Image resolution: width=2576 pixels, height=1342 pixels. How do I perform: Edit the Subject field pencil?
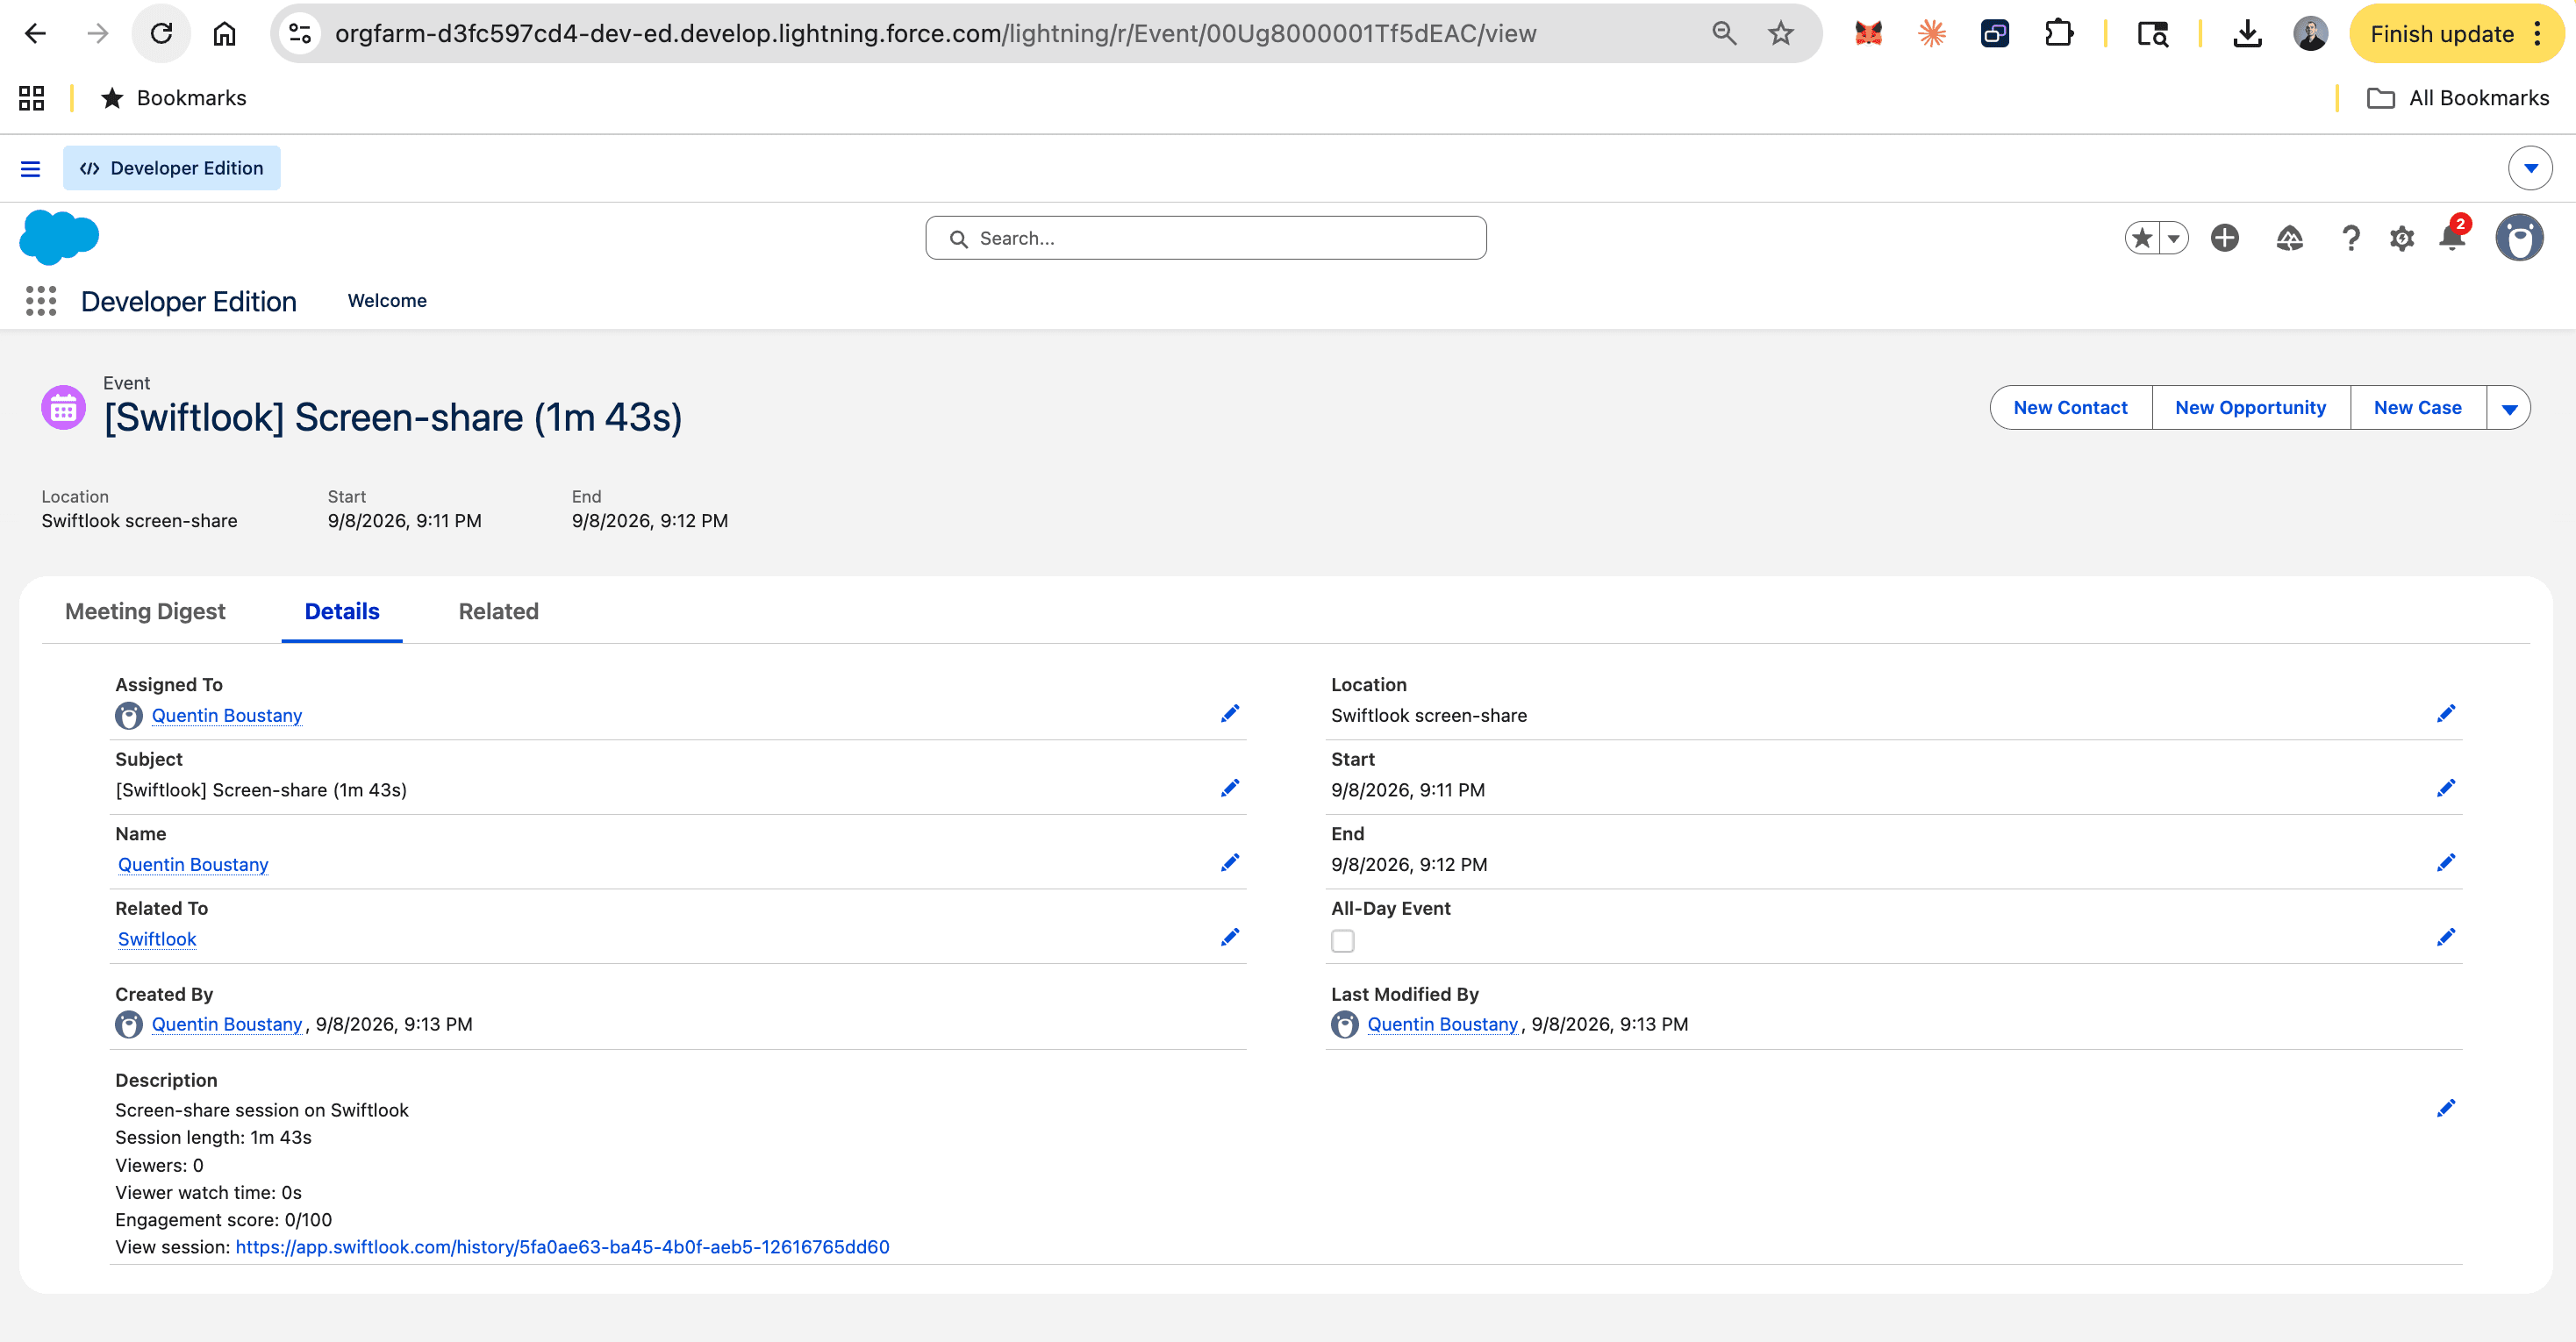pyautogui.click(x=1230, y=789)
